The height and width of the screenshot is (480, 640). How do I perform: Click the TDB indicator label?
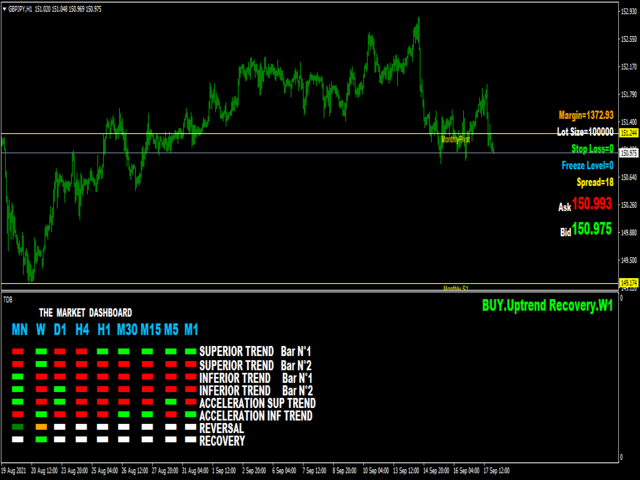[8, 300]
